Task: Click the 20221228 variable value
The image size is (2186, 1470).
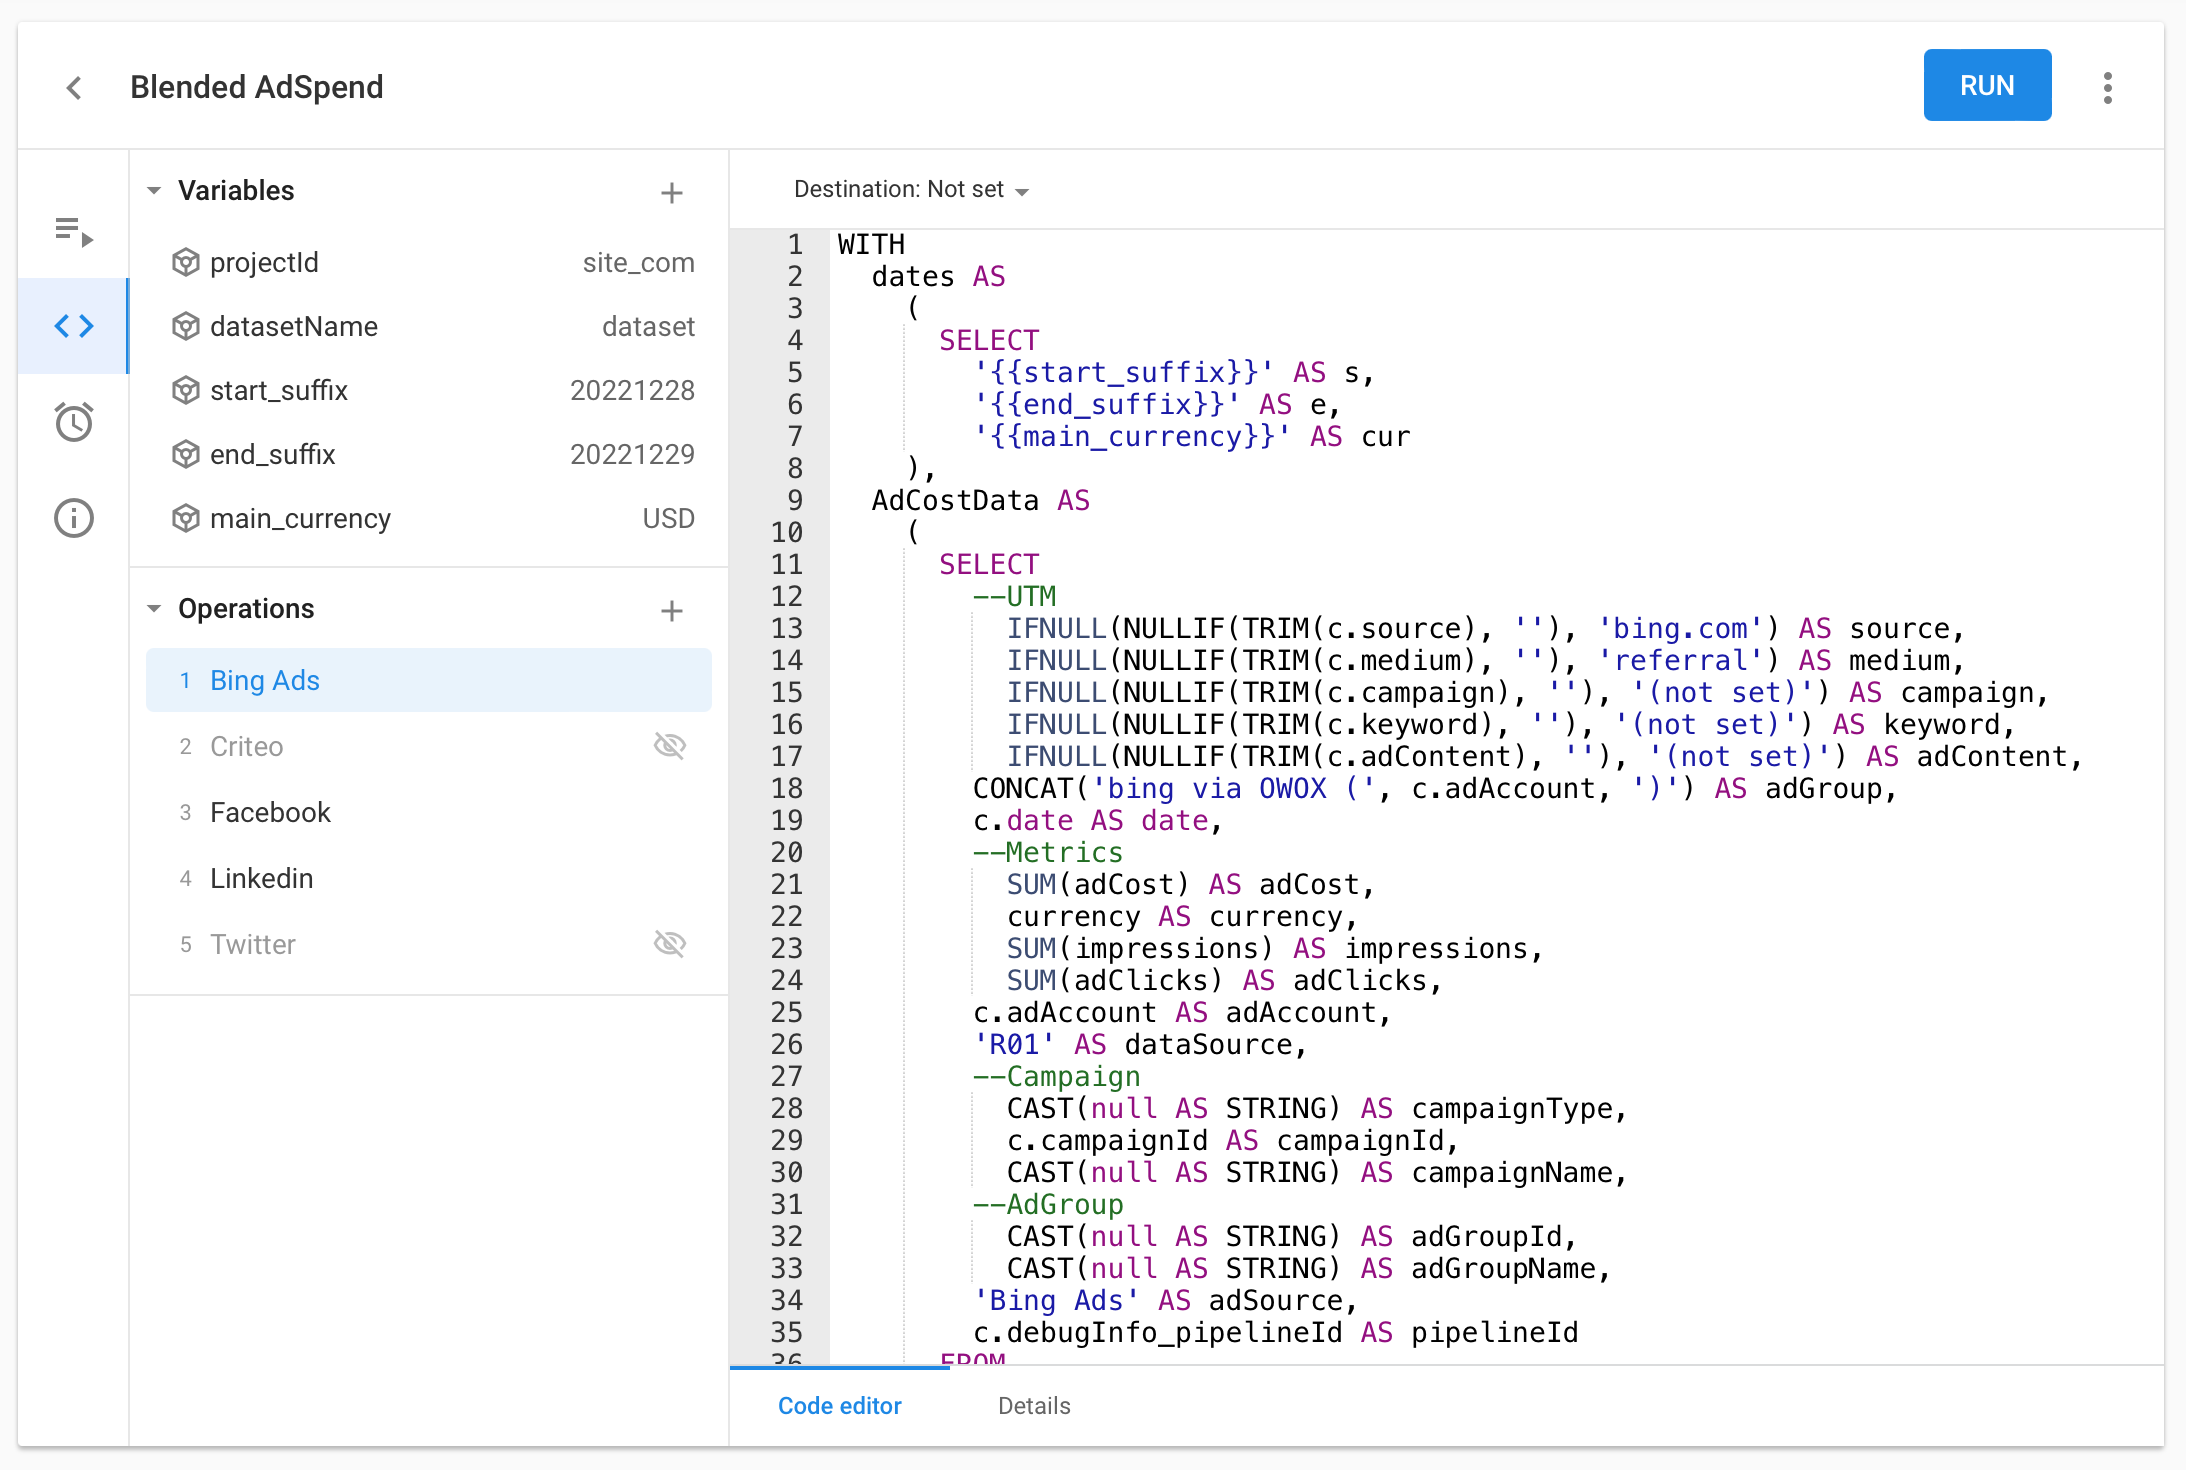Action: click(x=632, y=391)
